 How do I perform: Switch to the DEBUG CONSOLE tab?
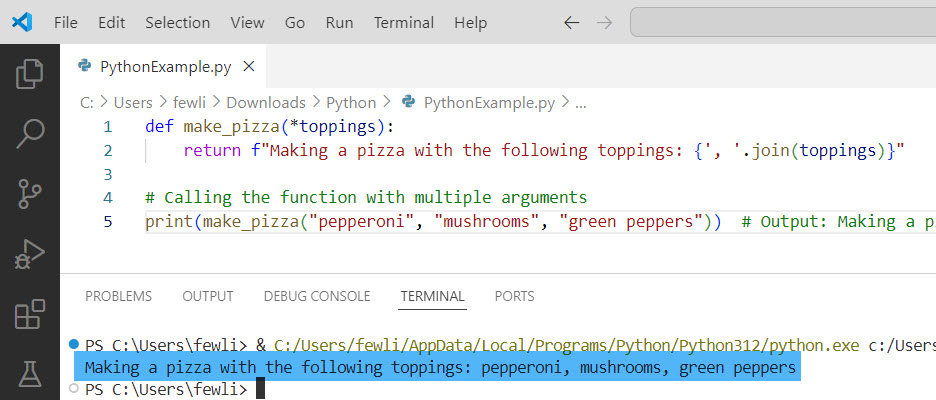click(317, 296)
